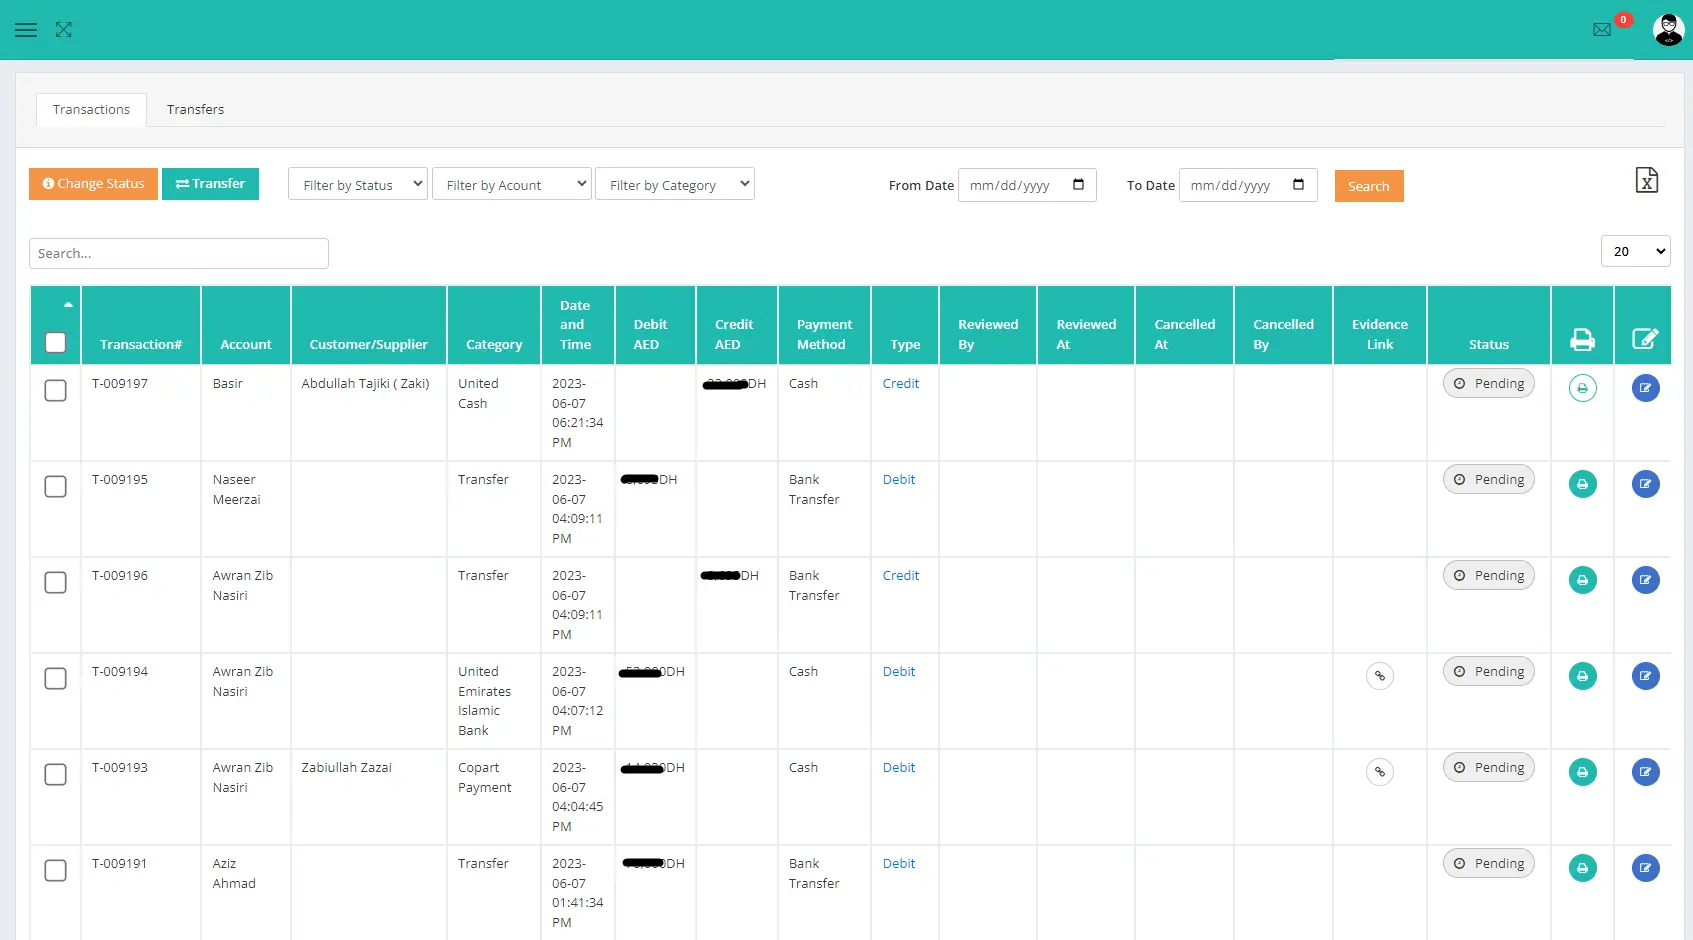This screenshot has width=1693, height=940.
Task: Switch to the Transfers tab
Action: 195,110
